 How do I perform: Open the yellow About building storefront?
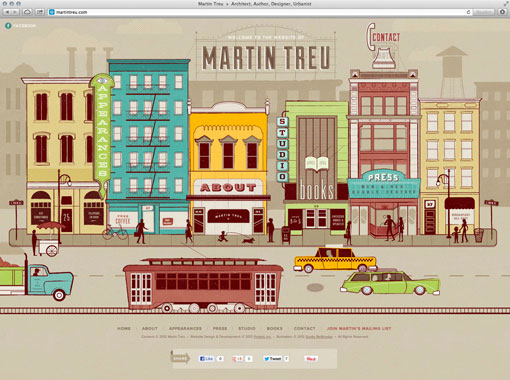[229, 188]
